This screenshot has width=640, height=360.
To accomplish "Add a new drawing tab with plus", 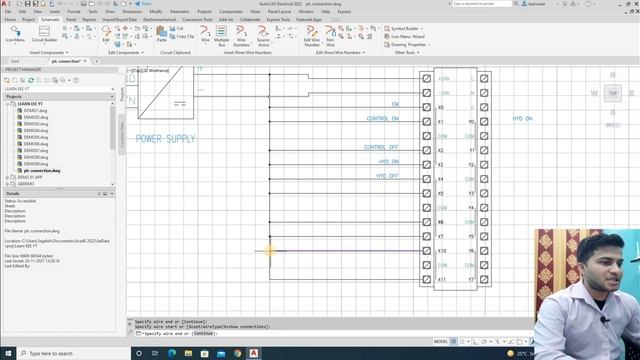I will point(97,61).
